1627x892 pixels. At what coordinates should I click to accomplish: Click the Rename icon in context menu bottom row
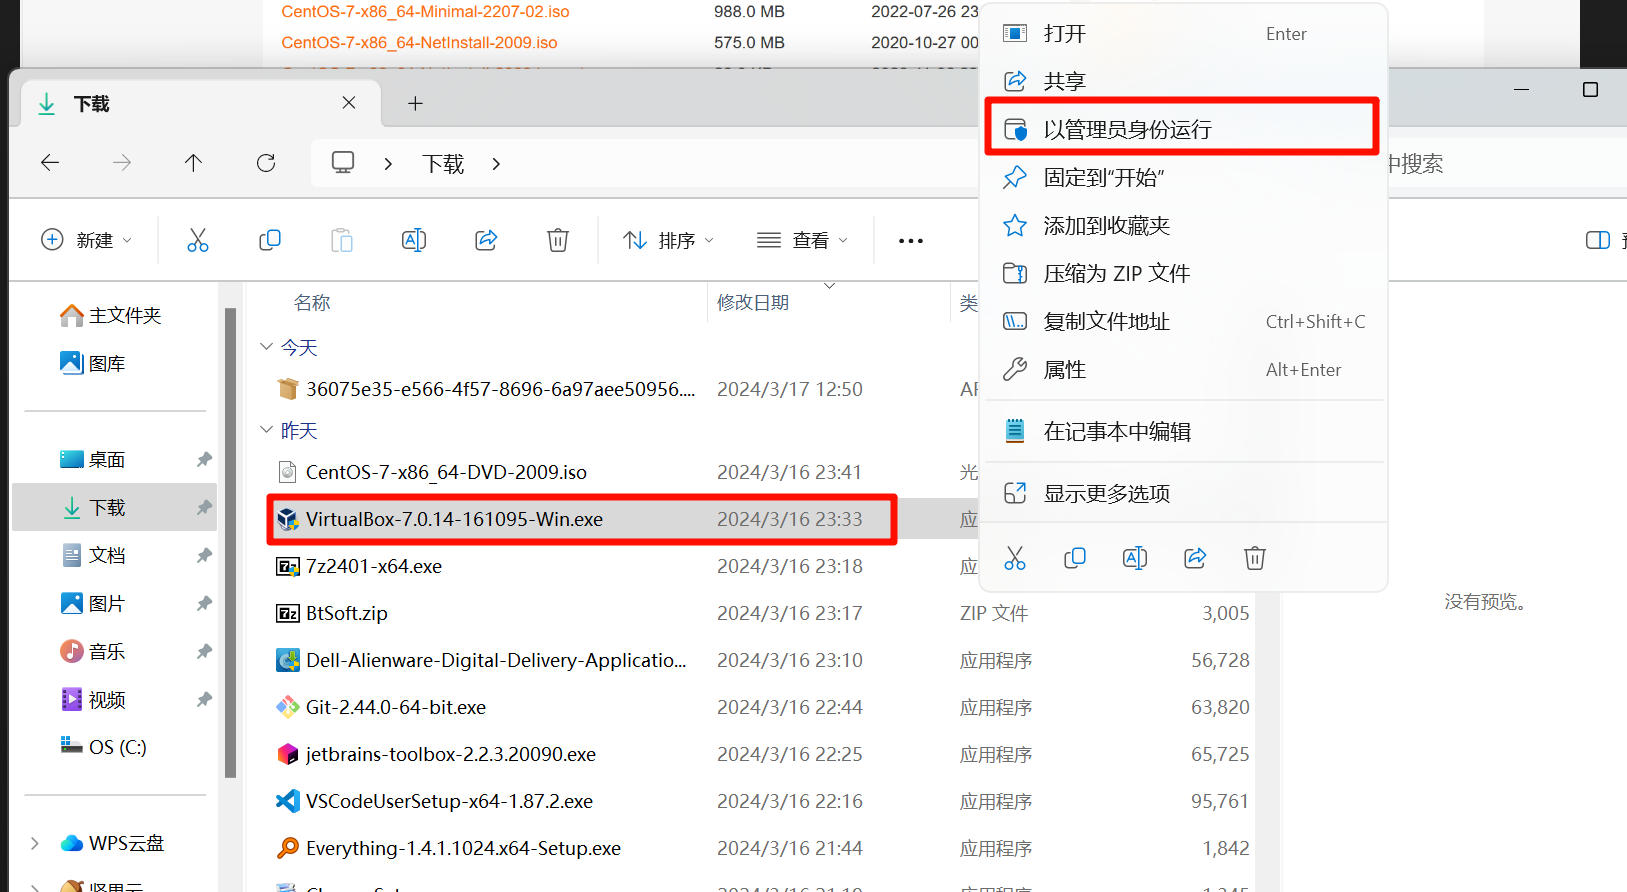coord(1135,558)
